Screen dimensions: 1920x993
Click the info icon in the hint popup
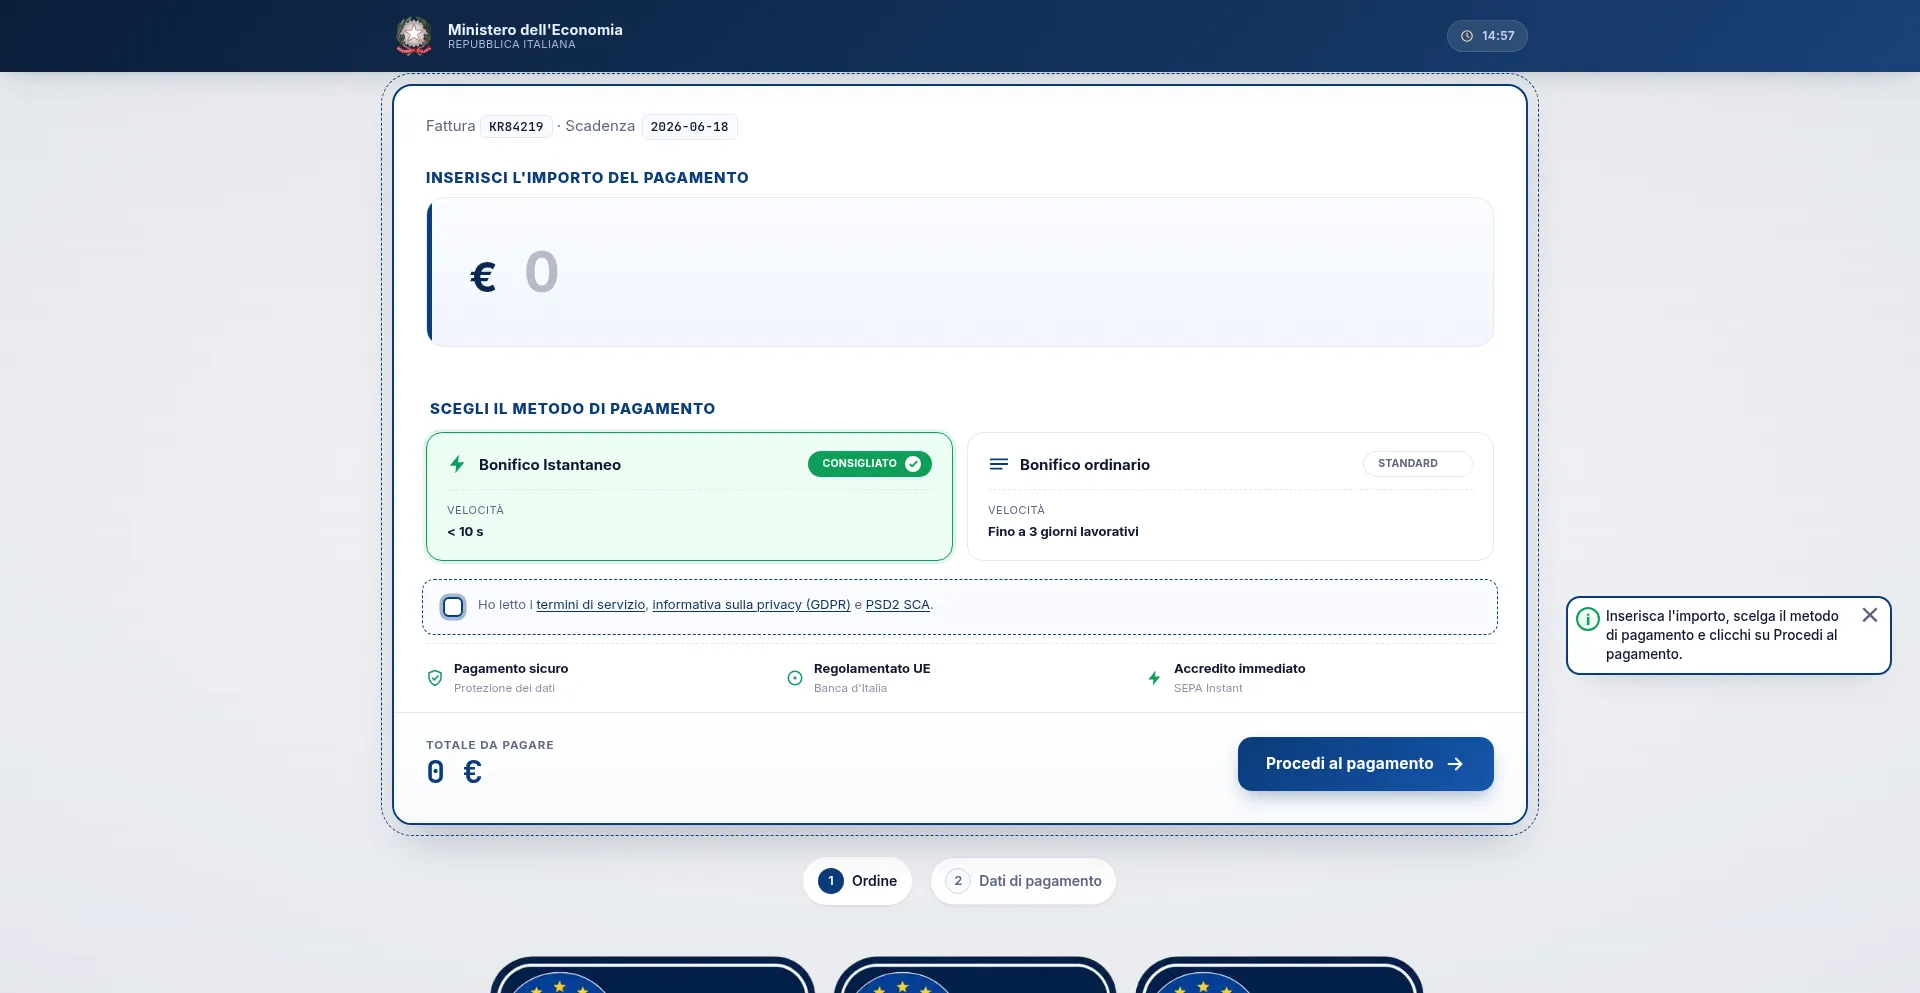1587,619
